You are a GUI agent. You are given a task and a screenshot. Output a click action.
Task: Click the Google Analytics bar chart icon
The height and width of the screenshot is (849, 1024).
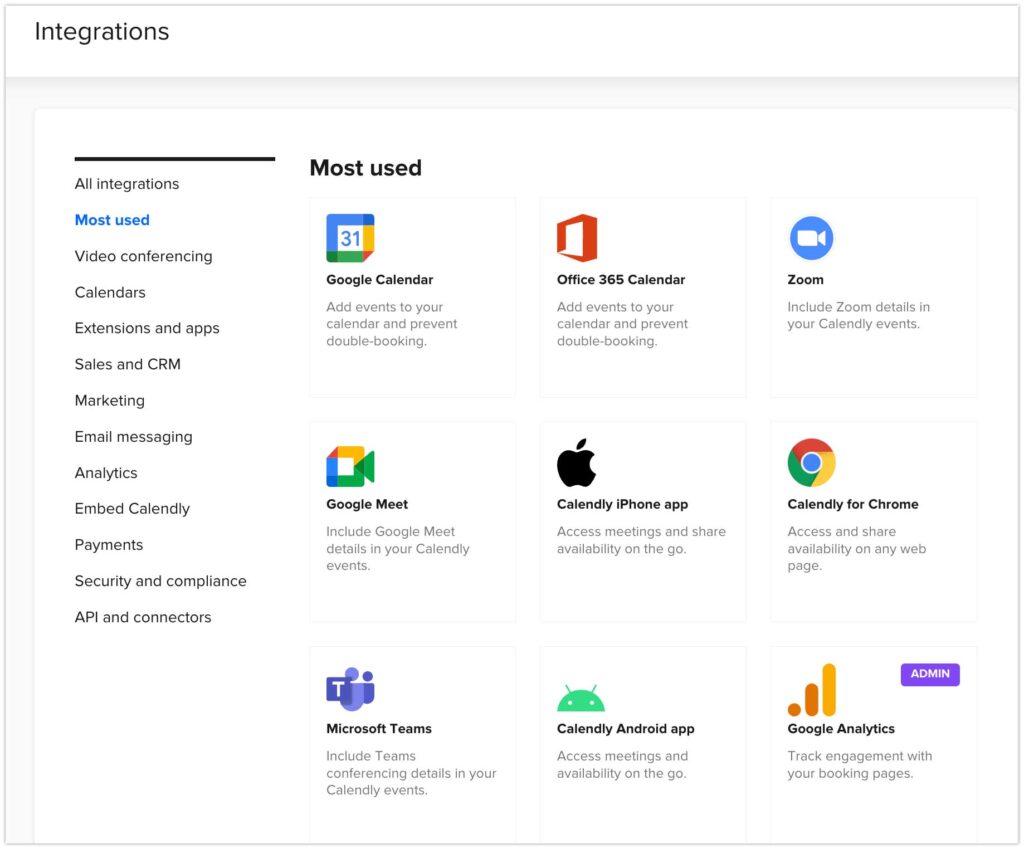[812, 690]
